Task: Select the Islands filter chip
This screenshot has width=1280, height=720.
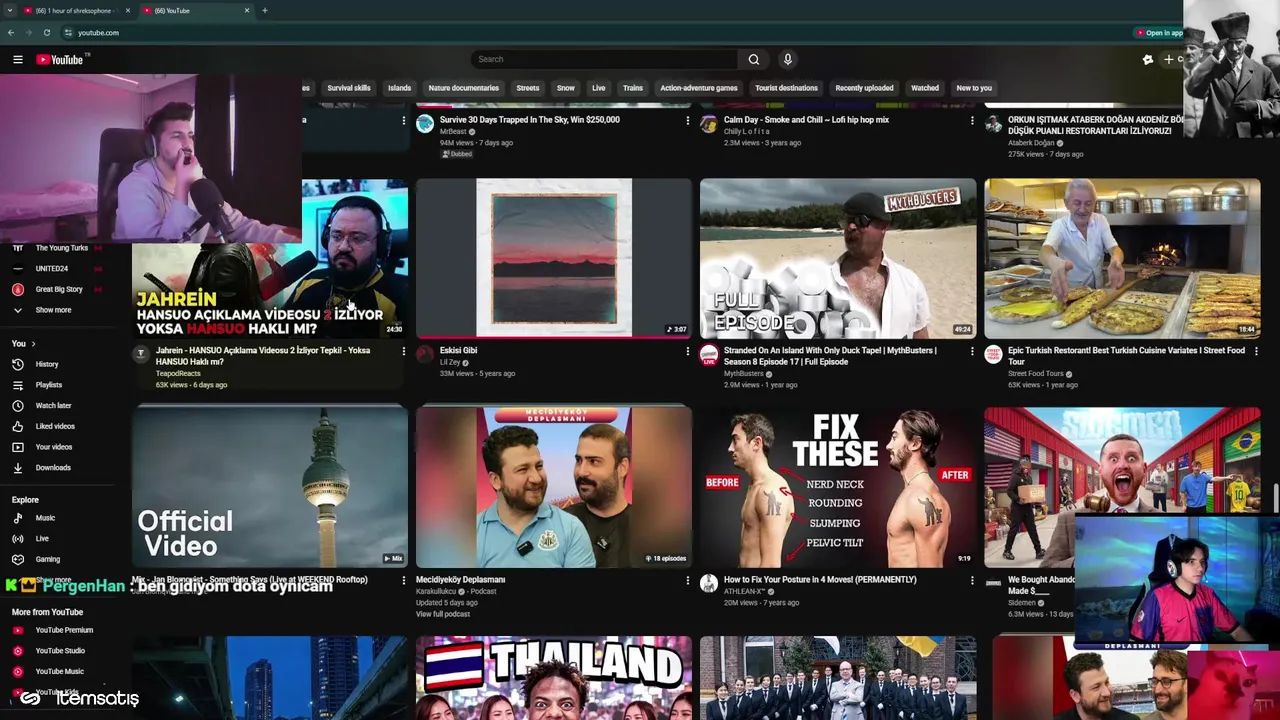Action: [399, 88]
